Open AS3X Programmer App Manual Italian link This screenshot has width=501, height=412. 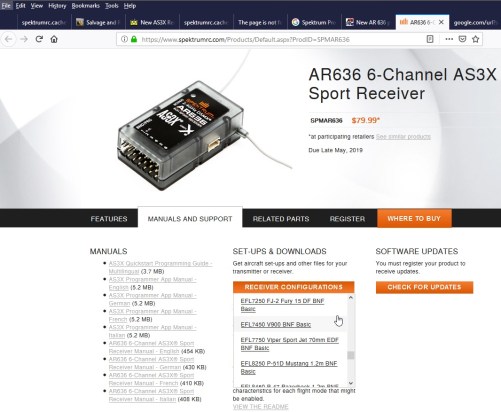(x=152, y=331)
